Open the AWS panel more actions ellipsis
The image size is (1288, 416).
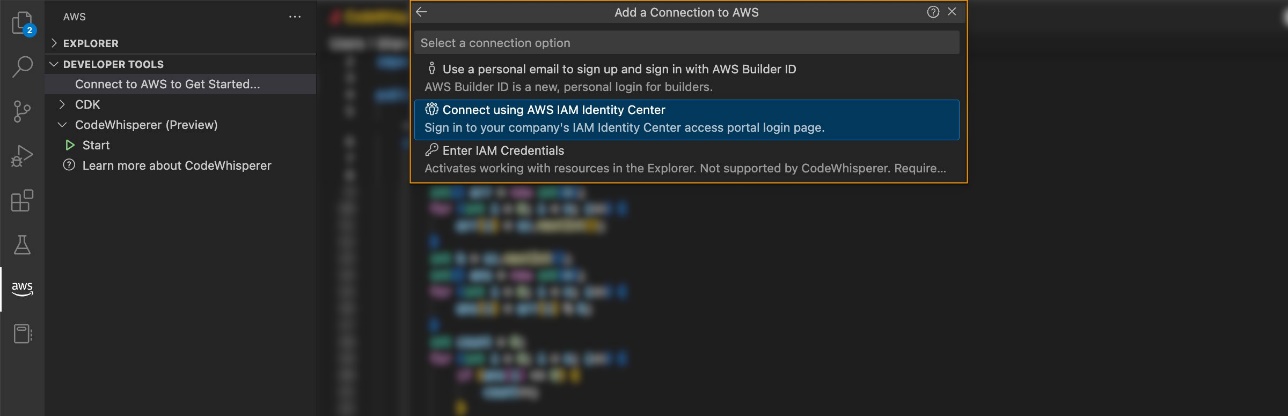294,17
